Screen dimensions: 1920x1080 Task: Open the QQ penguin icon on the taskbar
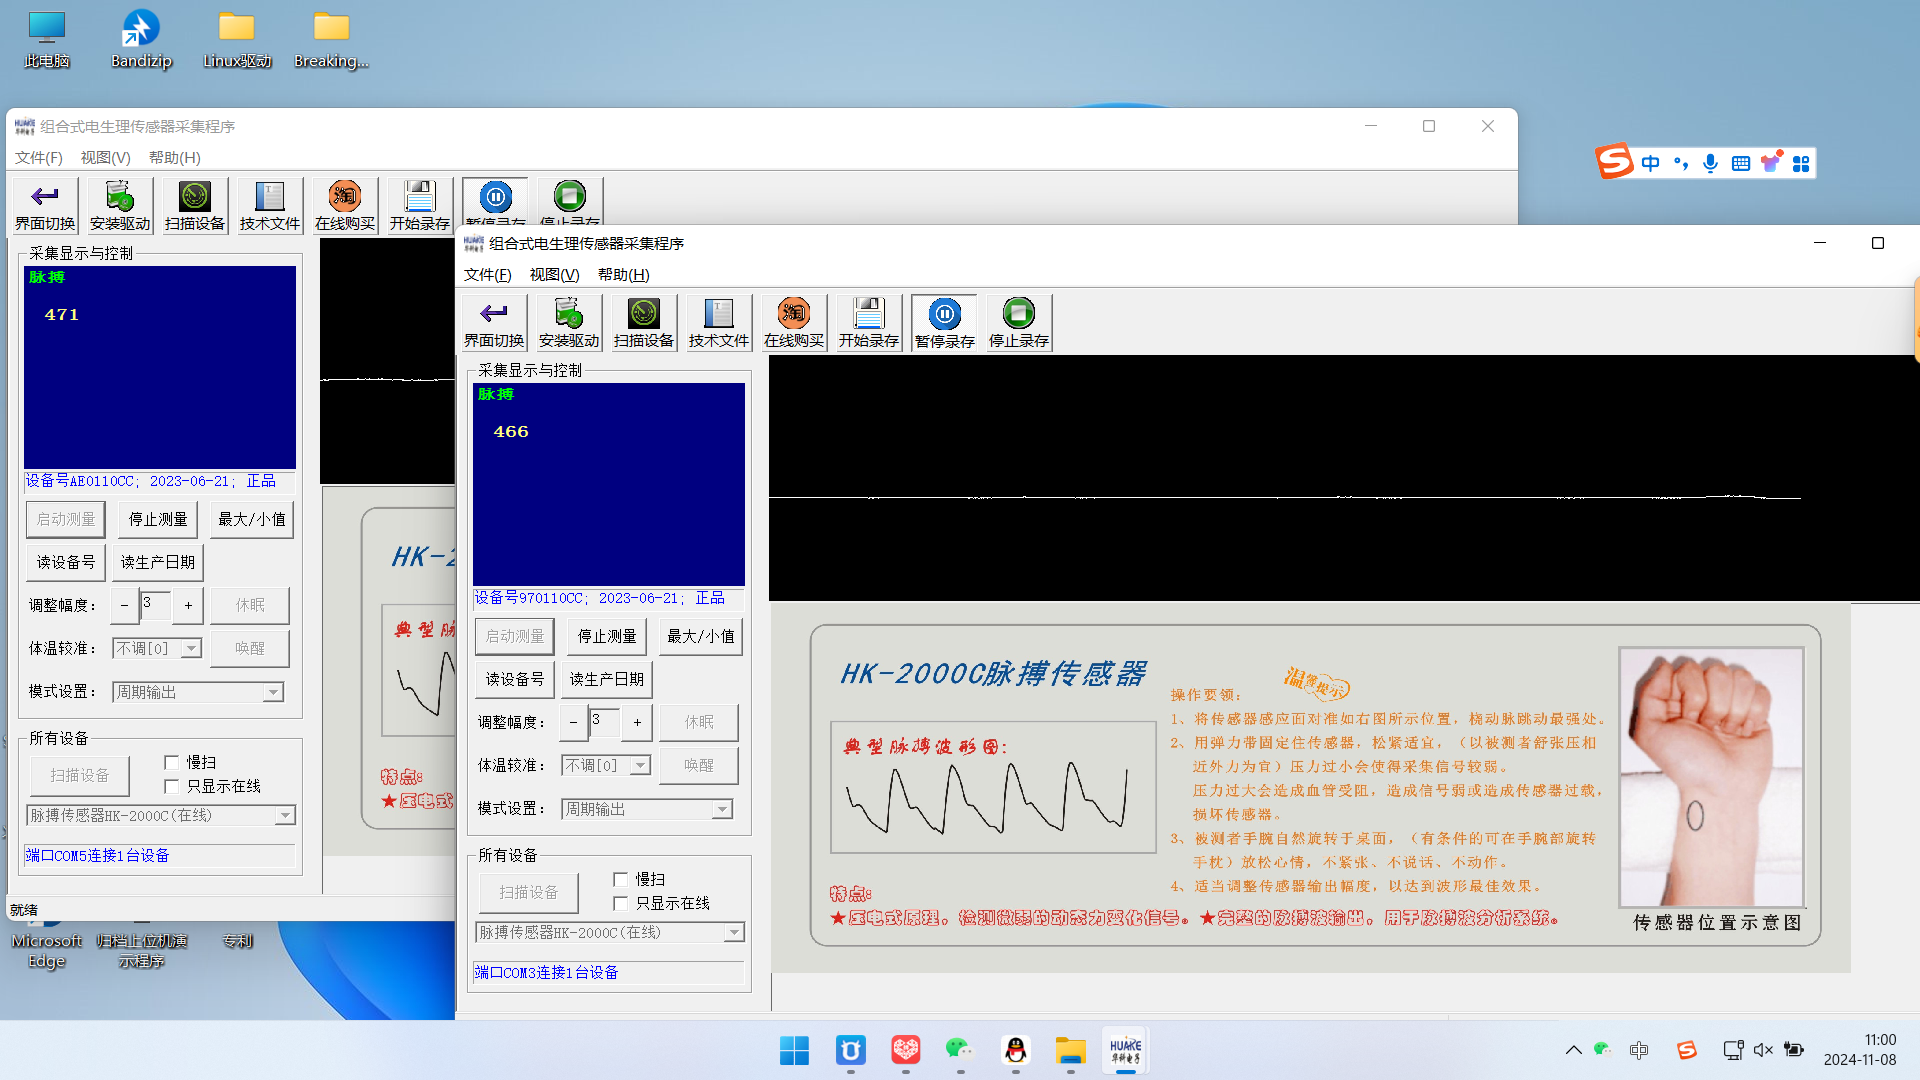(1015, 1050)
